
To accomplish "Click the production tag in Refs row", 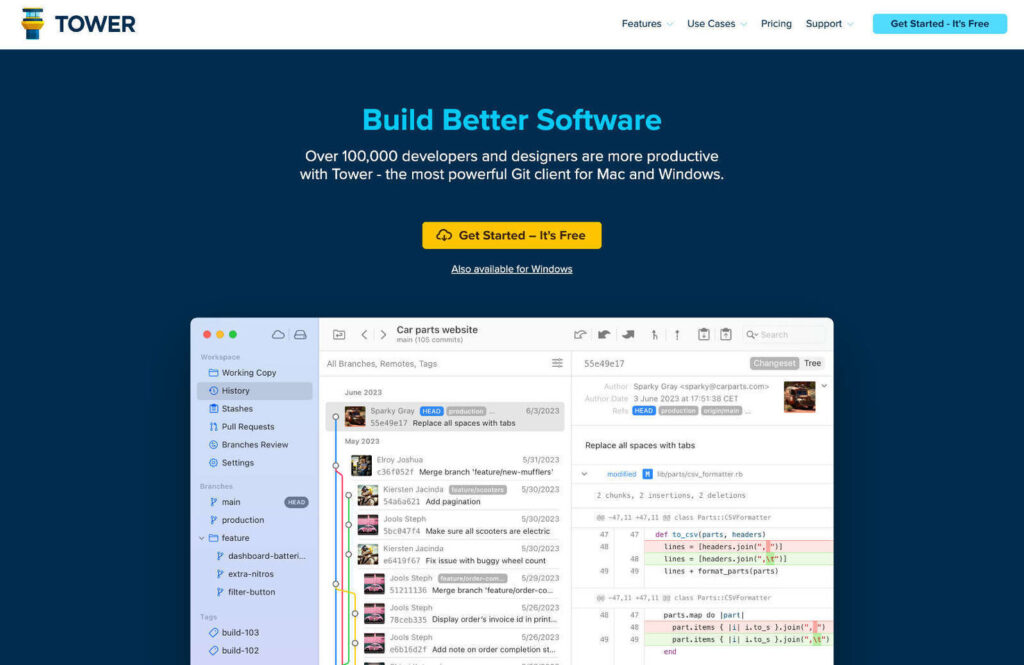I will click(x=678, y=411).
